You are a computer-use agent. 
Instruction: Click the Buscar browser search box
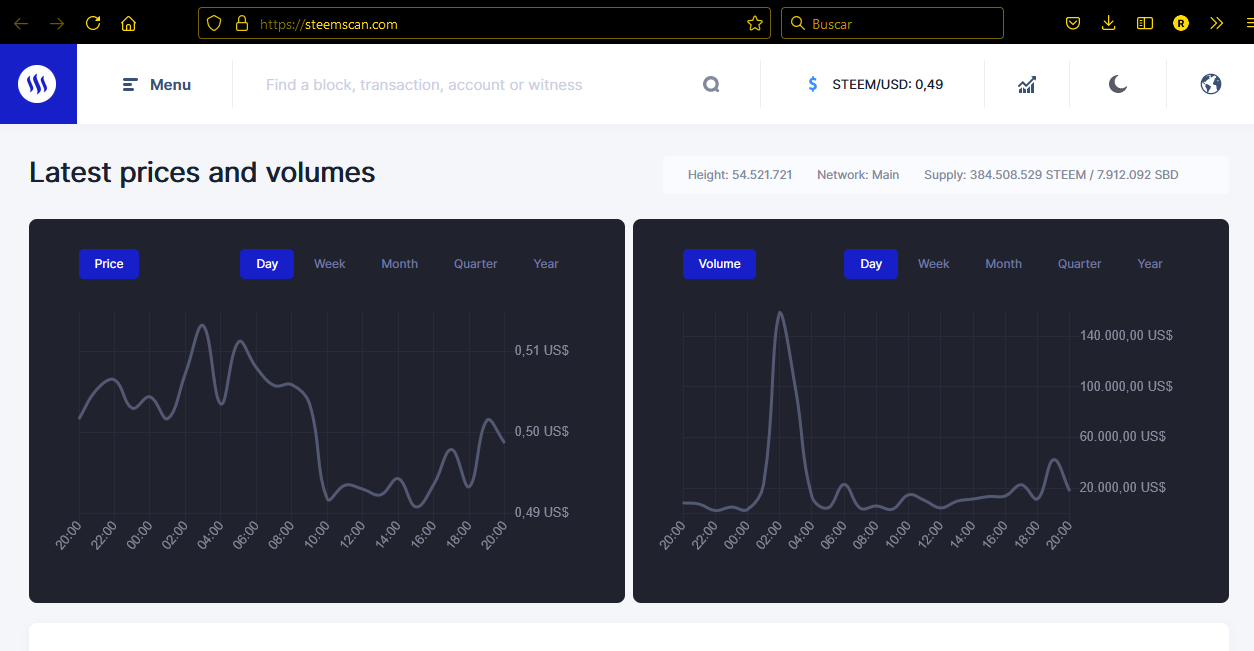(892, 23)
